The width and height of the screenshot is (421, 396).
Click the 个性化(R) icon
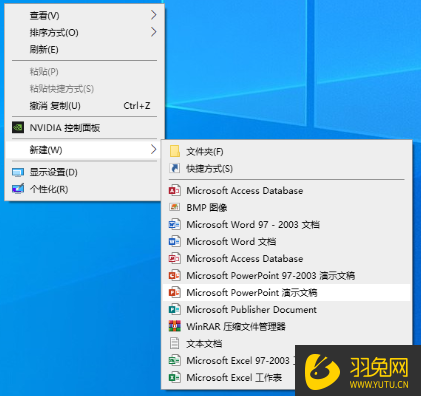(x=18, y=189)
